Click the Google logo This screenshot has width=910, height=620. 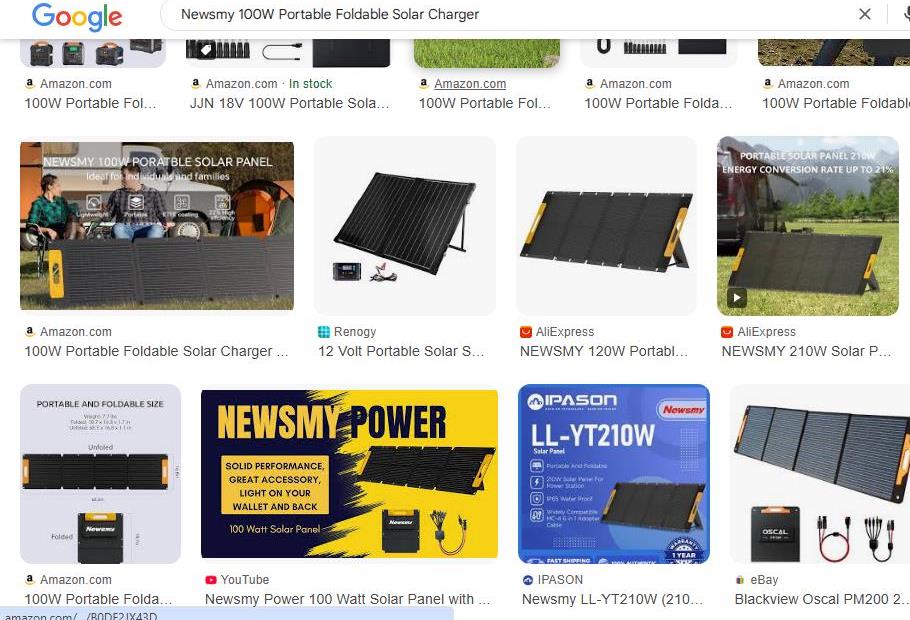(77, 16)
